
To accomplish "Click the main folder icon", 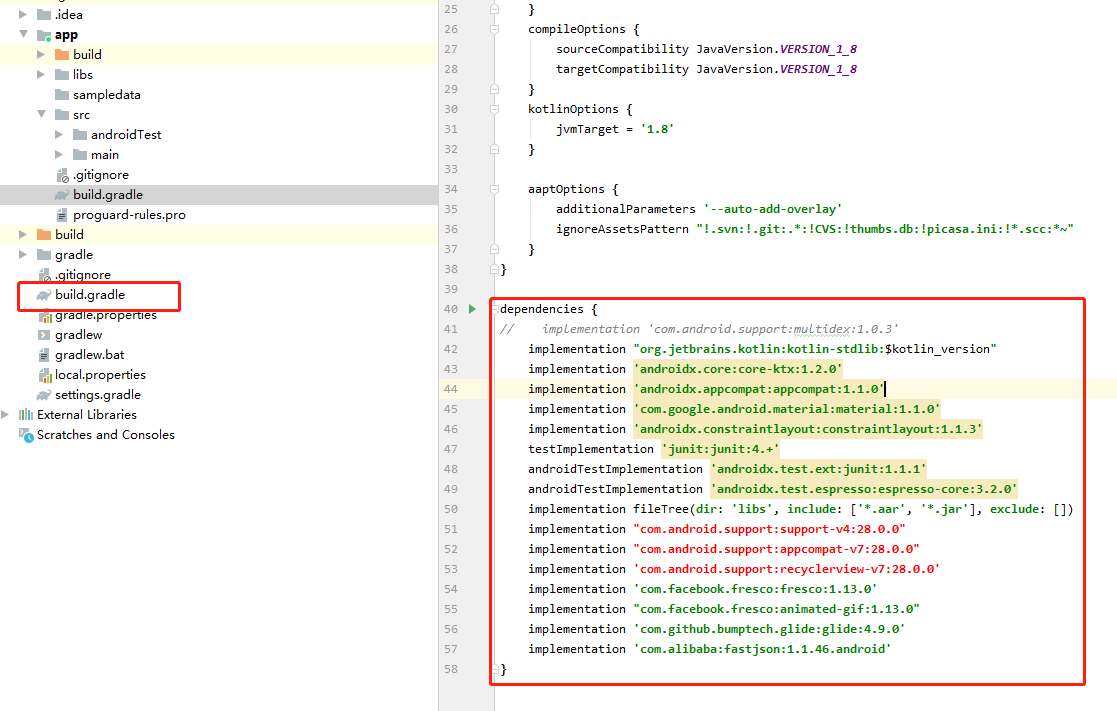I will (x=80, y=155).
